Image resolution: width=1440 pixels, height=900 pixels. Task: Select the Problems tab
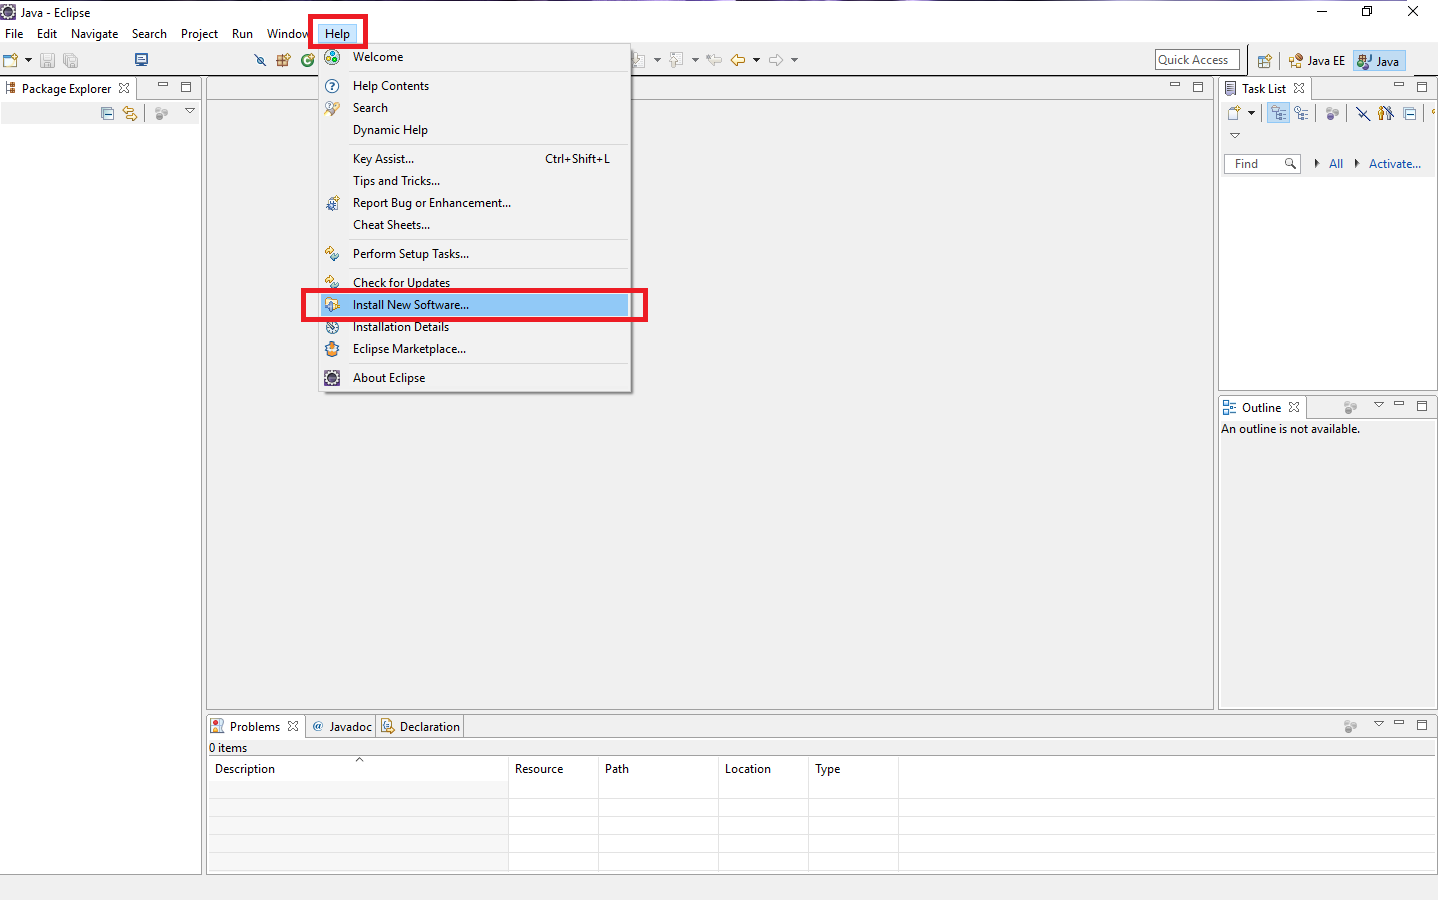pos(255,726)
